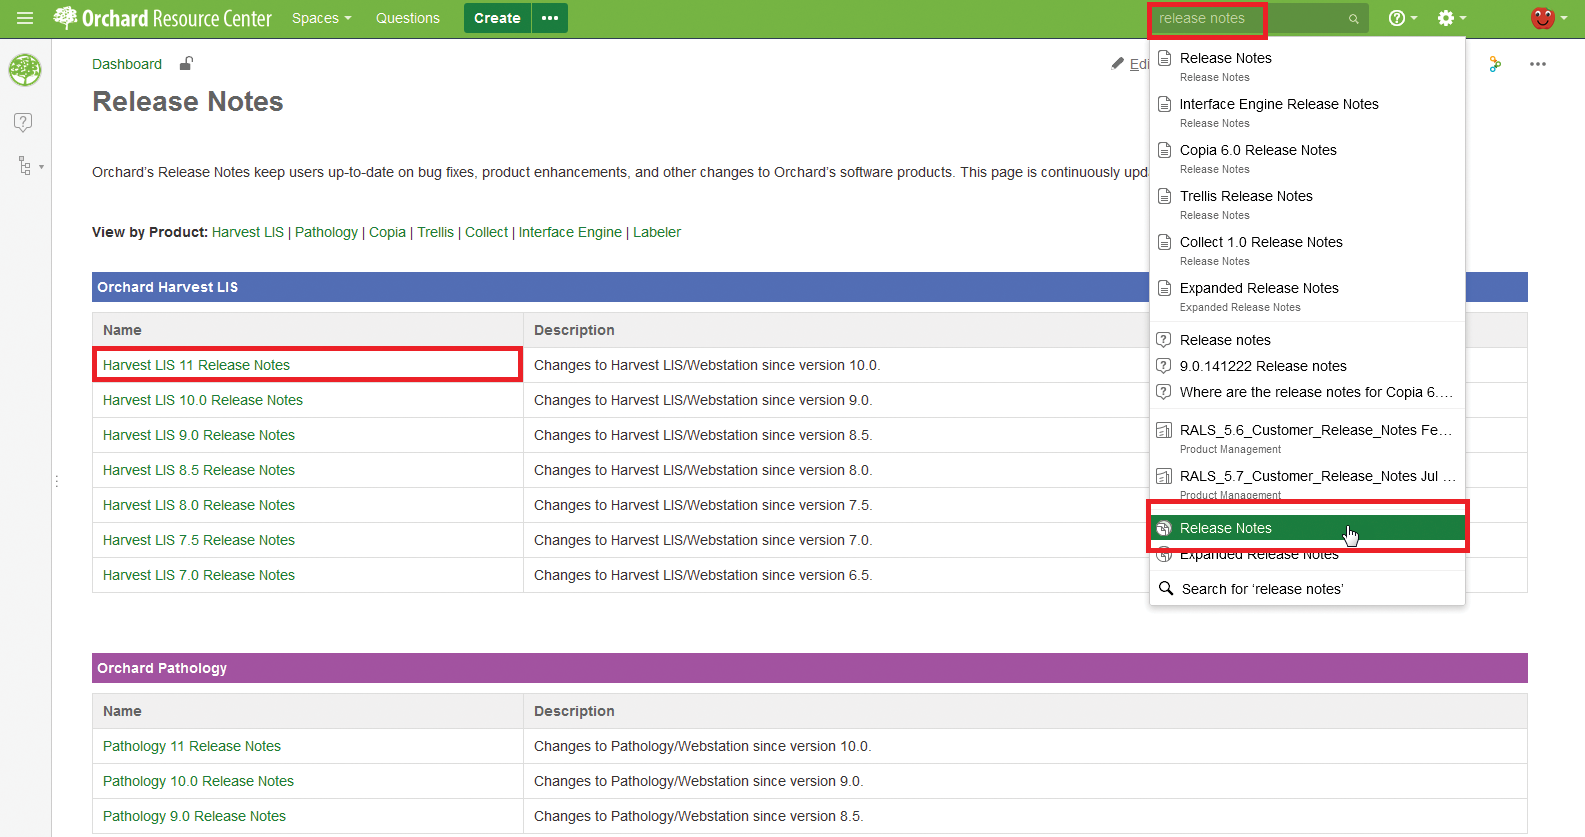Open the Create ellipsis template button
Image resolution: width=1585 pixels, height=837 pixels.
click(x=550, y=18)
